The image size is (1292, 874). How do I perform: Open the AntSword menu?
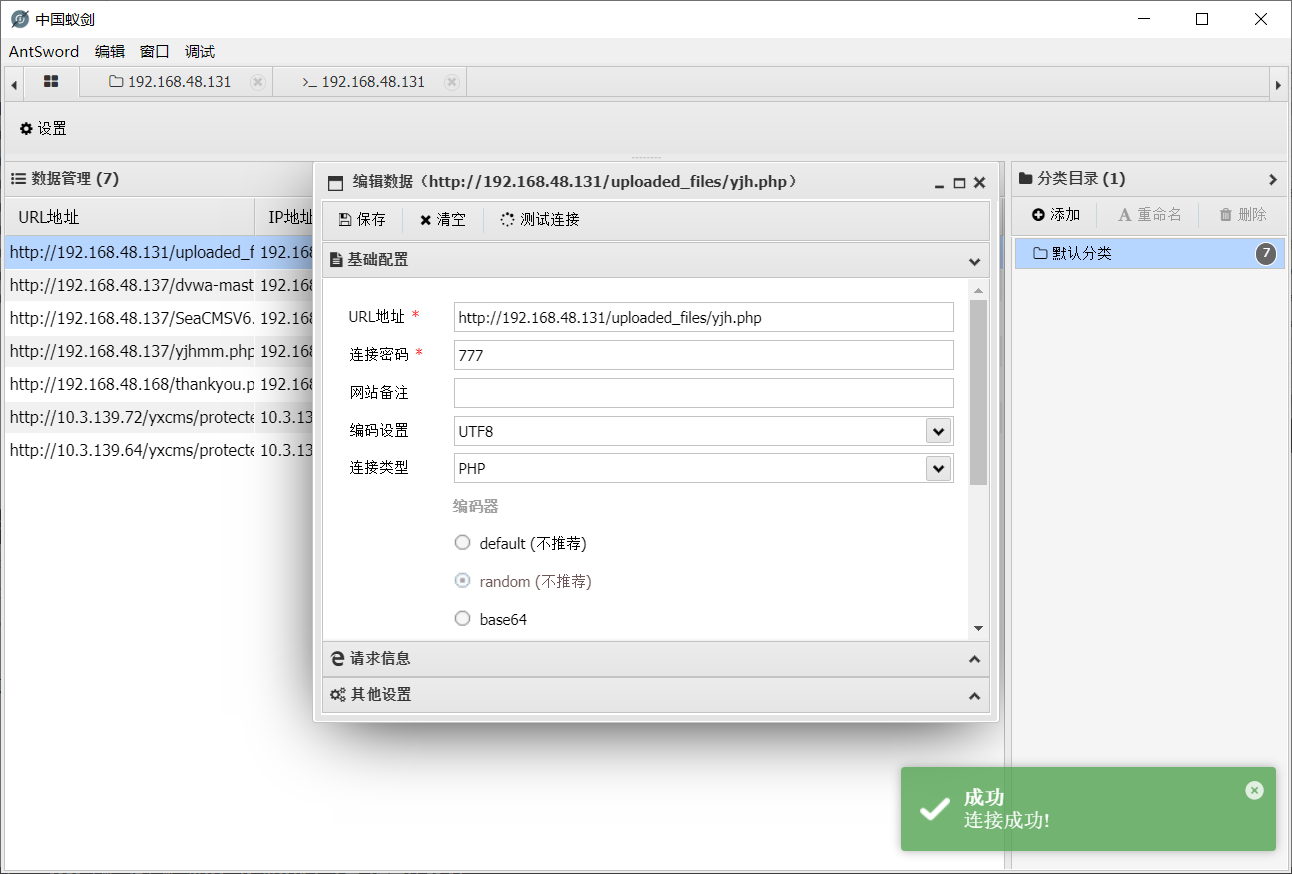(x=44, y=52)
